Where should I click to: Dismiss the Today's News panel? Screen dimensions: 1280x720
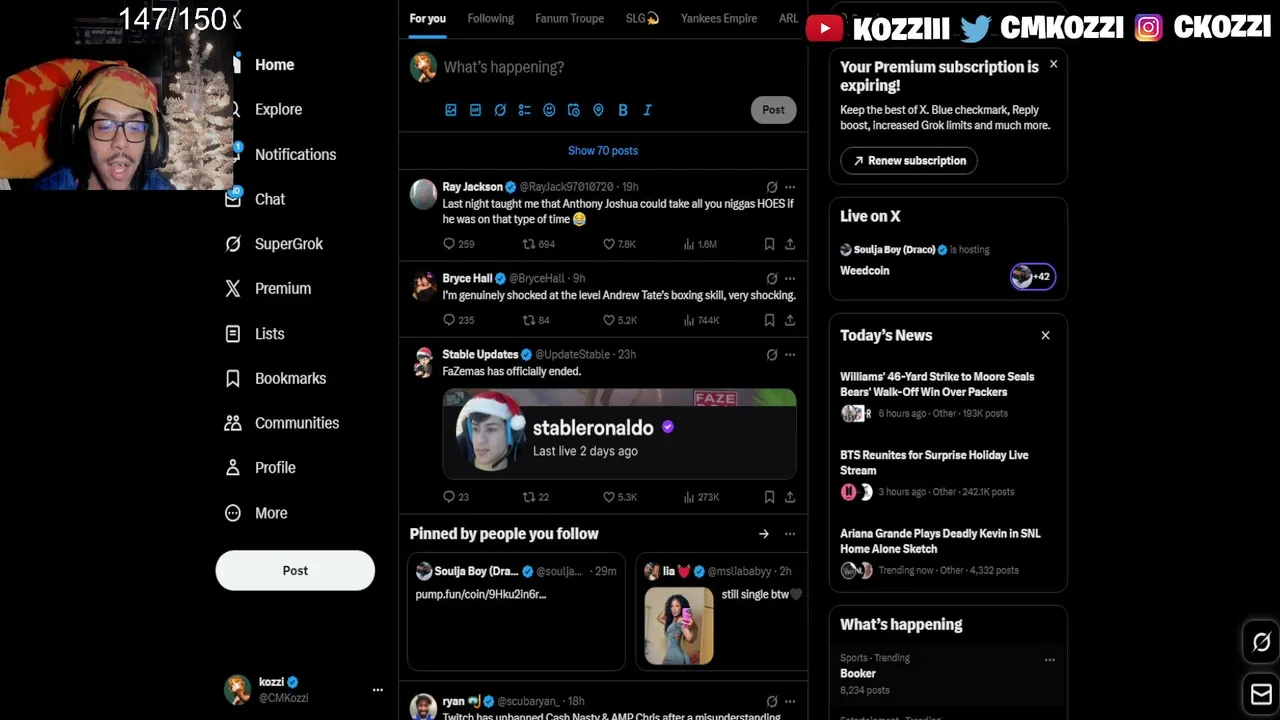click(1046, 336)
